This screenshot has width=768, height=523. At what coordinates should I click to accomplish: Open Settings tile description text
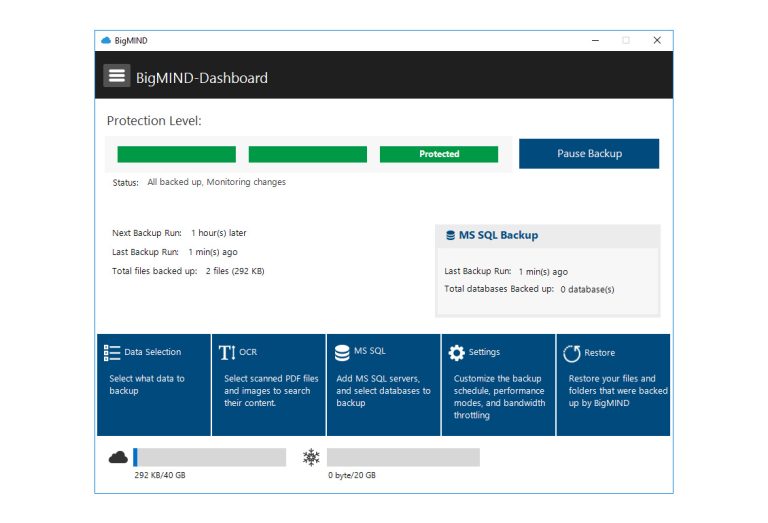[x=499, y=397]
